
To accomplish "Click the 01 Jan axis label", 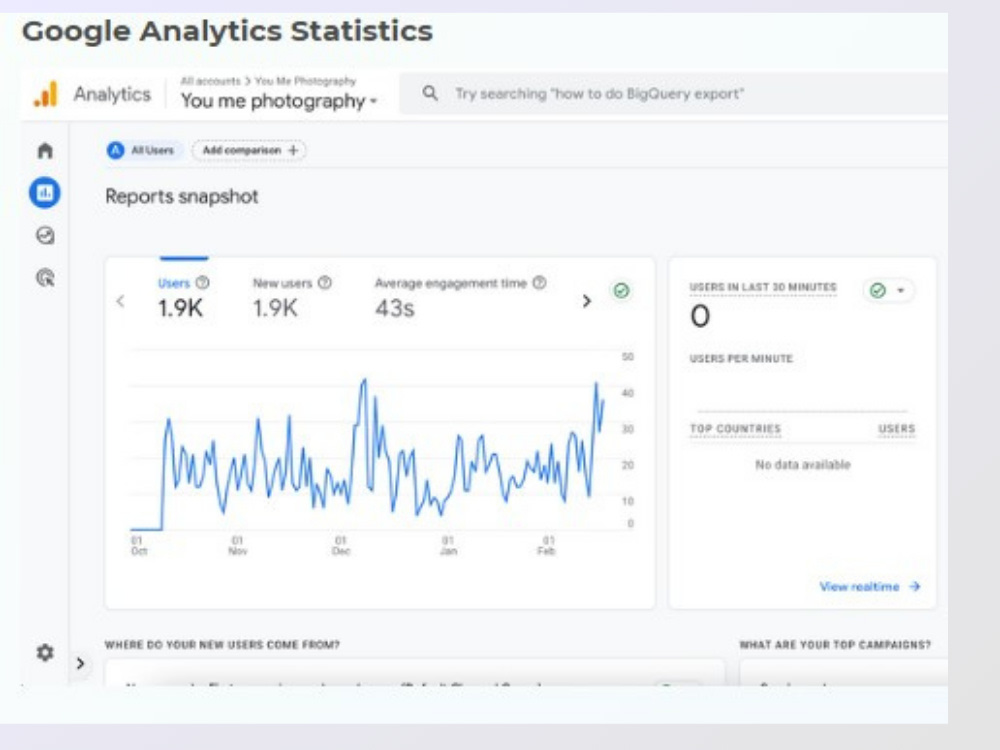I will pyautogui.click(x=448, y=546).
